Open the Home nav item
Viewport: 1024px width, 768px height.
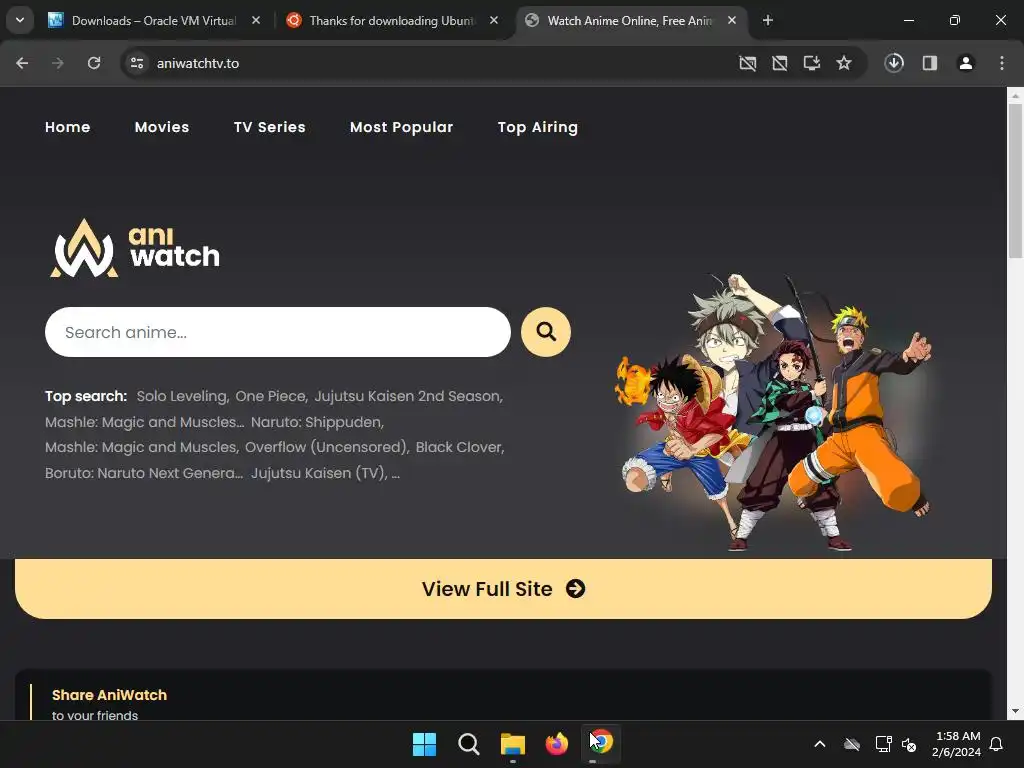[x=67, y=127]
